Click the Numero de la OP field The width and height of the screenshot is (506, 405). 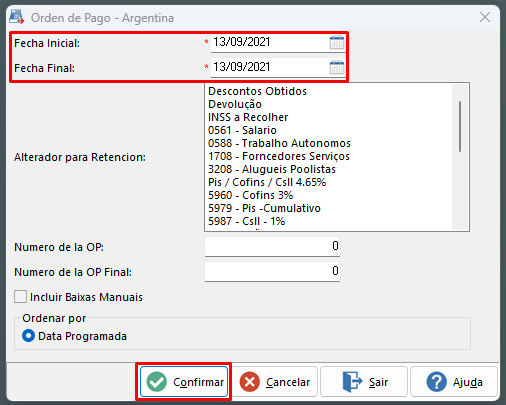coord(272,247)
